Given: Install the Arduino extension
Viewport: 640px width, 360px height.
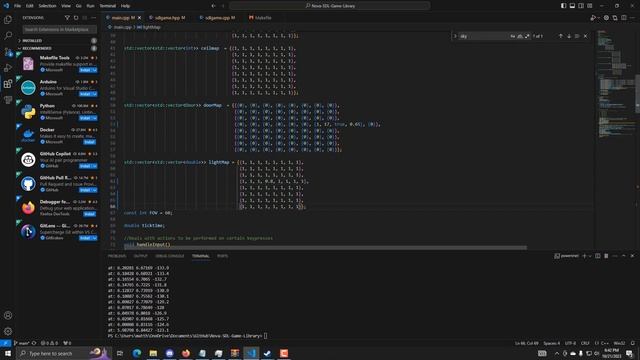Looking at the screenshot, I should tap(85, 94).
